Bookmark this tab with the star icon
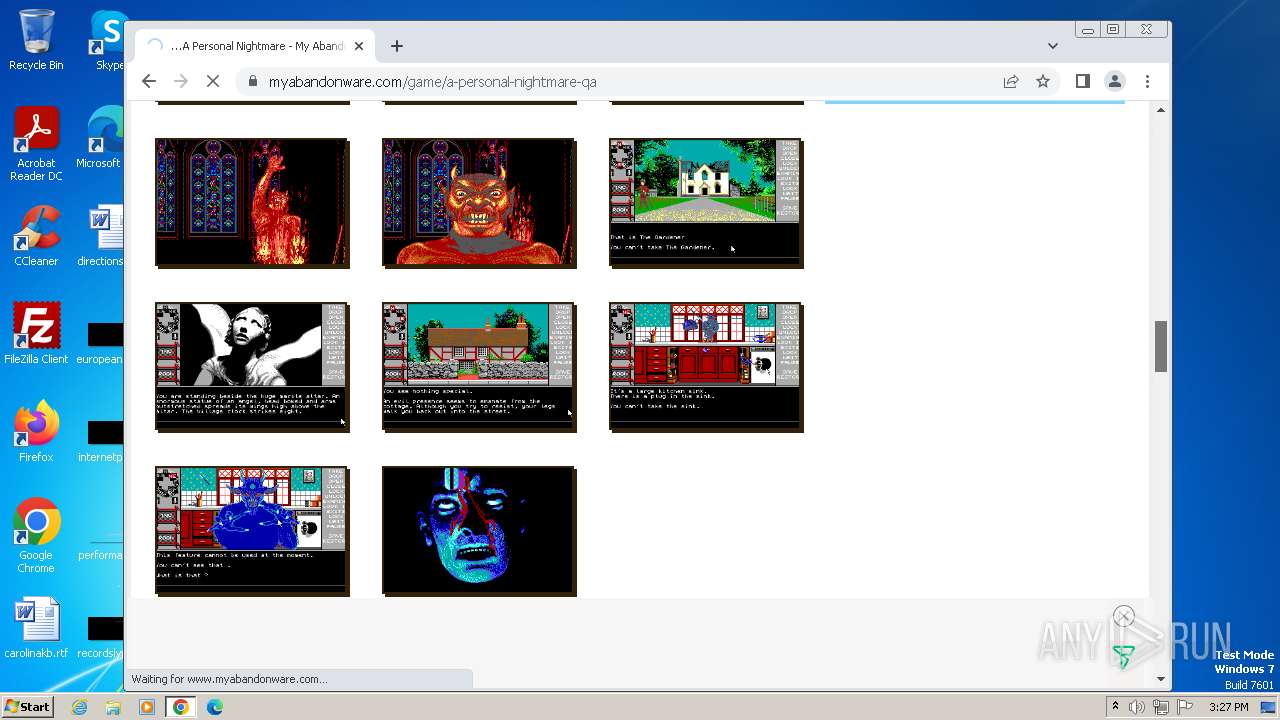This screenshot has height=720, width=1280. pos(1043,82)
